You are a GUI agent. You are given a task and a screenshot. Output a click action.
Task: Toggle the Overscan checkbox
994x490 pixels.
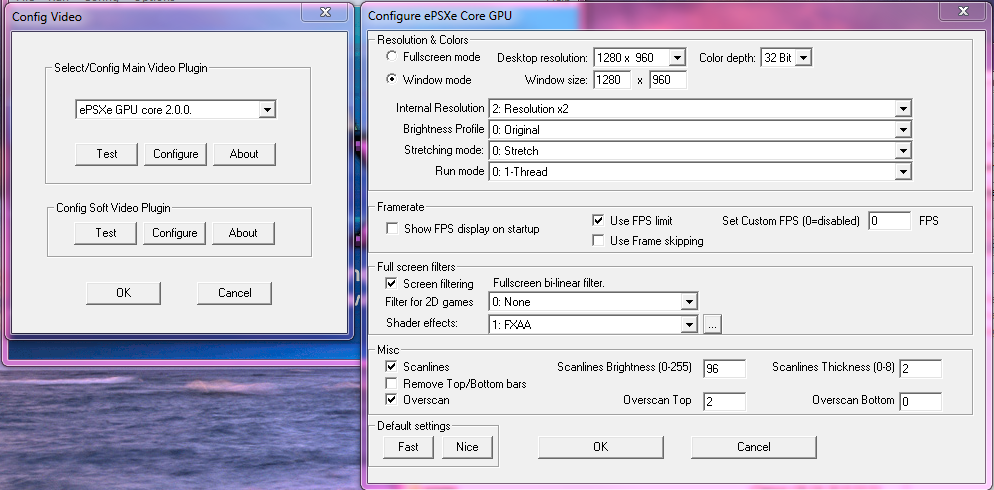coord(392,400)
